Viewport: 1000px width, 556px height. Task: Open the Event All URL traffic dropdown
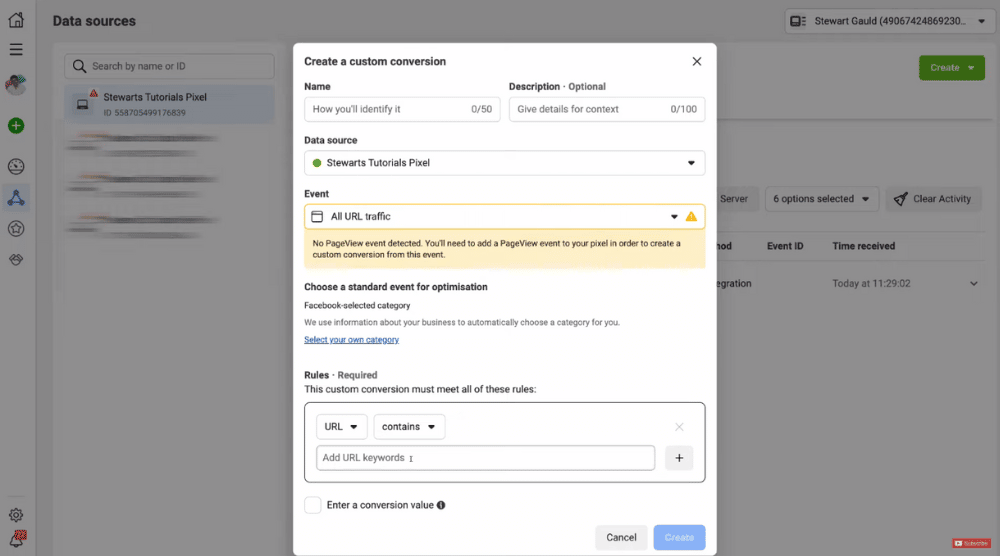click(504, 217)
